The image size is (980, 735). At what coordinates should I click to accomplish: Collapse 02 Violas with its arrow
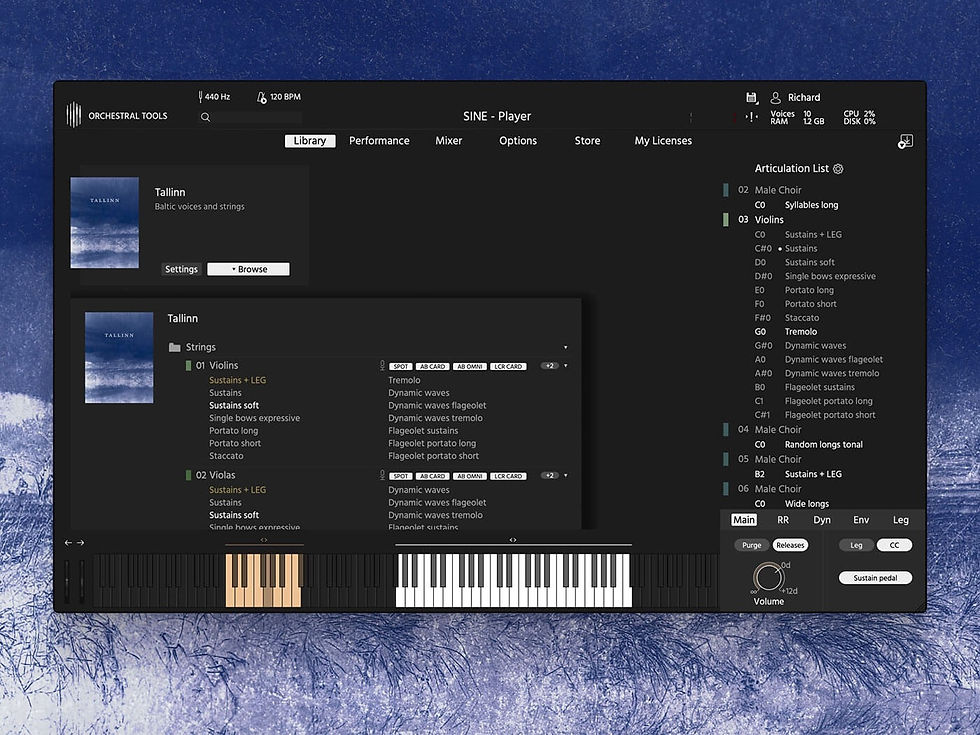pos(566,476)
